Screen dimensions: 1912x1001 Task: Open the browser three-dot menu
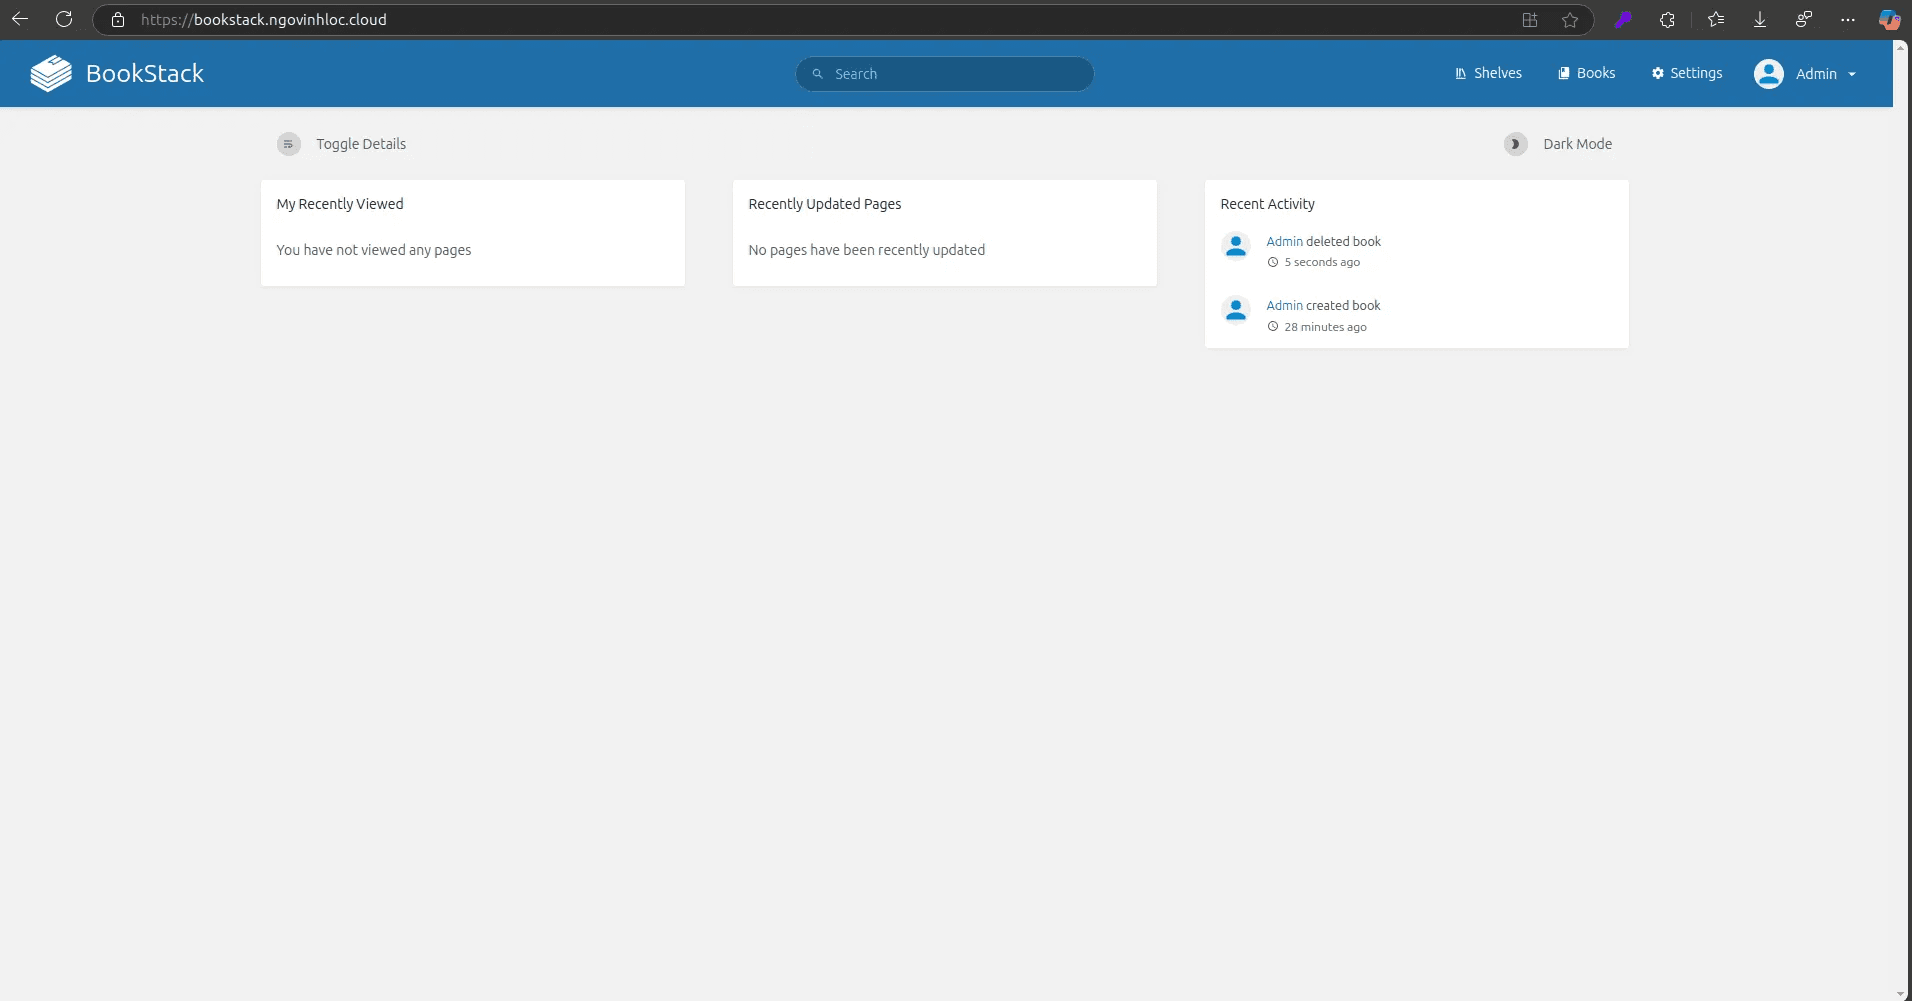(x=1846, y=19)
